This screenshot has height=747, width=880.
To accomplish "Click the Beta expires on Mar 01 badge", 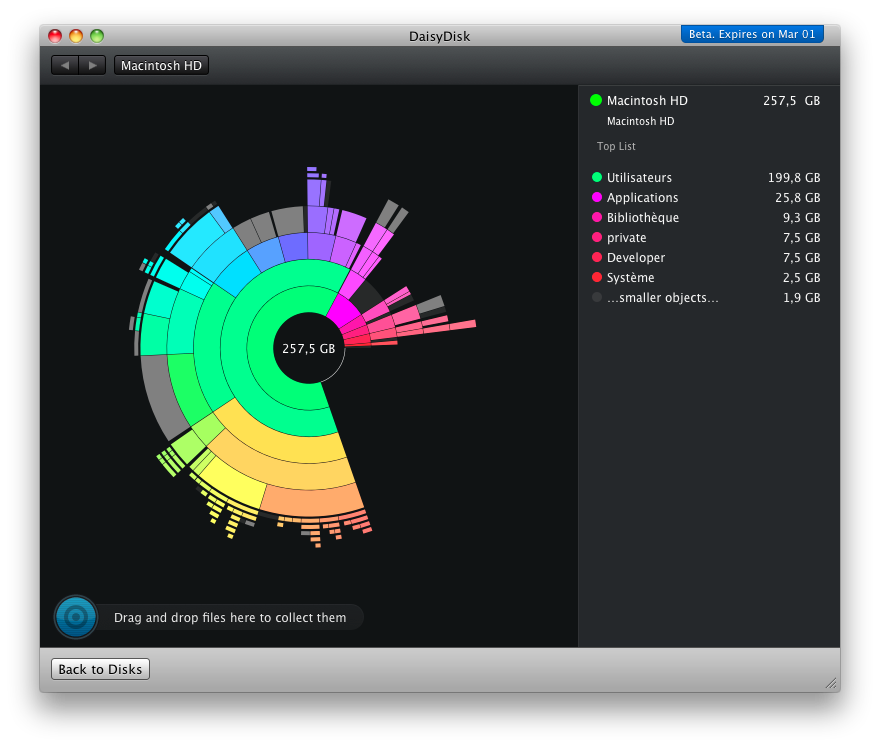I will coord(752,34).
